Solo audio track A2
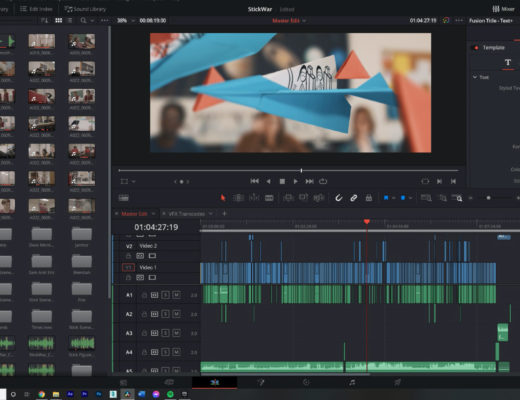Viewport: 520px width, 400px height. click(165, 314)
